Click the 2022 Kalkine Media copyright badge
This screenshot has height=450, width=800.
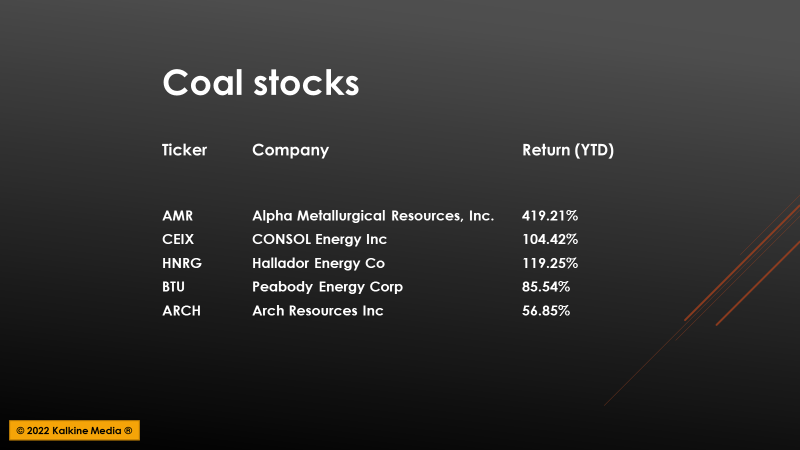click(x=74, y=430)
